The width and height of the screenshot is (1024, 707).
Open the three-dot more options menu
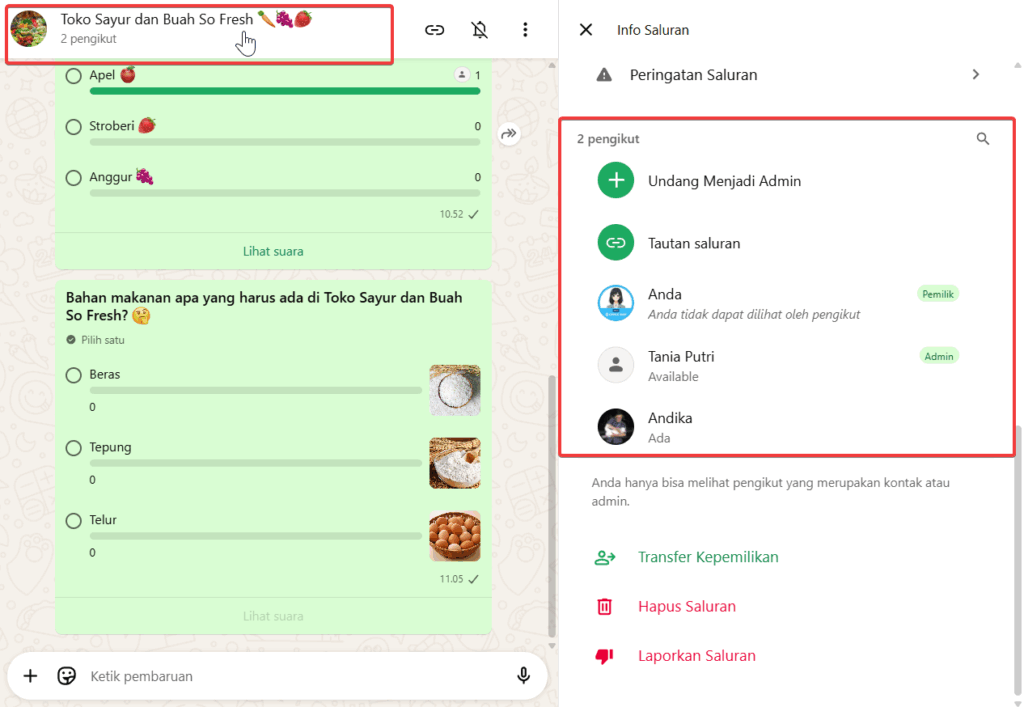click(x=525, y=30)
